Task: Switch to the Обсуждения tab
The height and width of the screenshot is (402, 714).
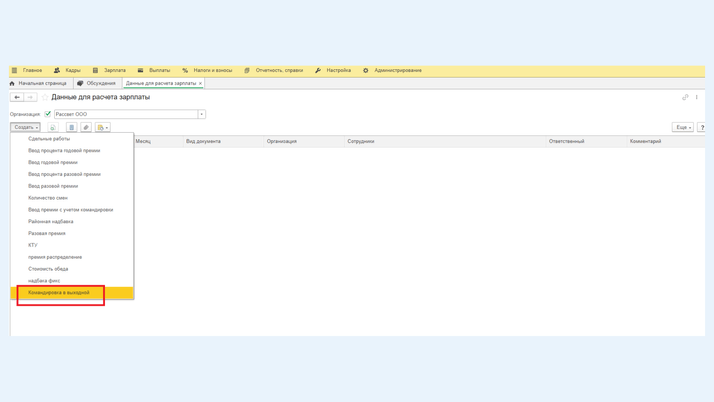Action: (x=96, y=83)
